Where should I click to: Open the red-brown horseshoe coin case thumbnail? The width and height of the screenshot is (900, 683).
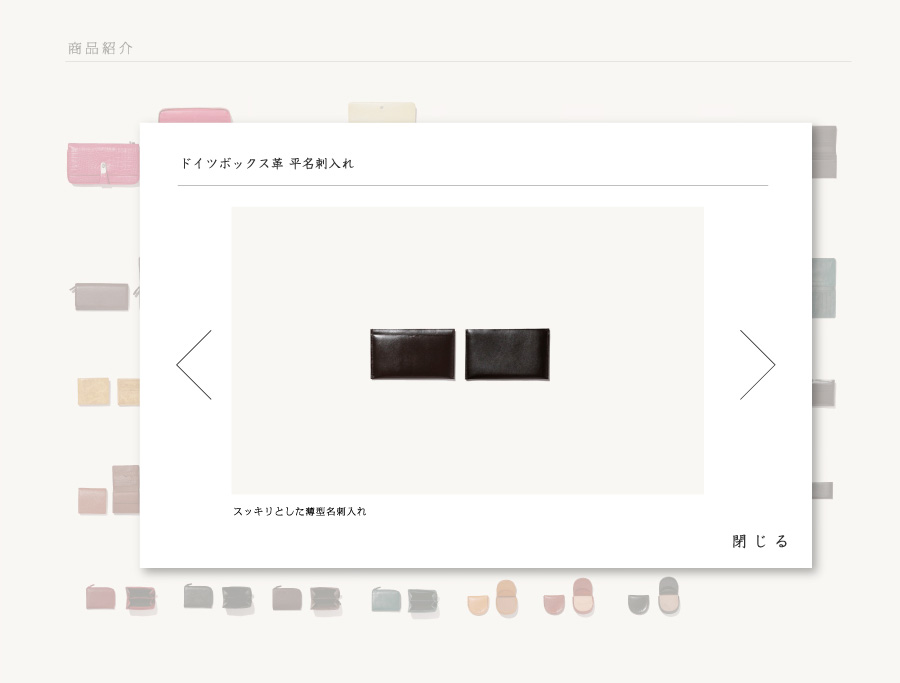coord(569,597)
